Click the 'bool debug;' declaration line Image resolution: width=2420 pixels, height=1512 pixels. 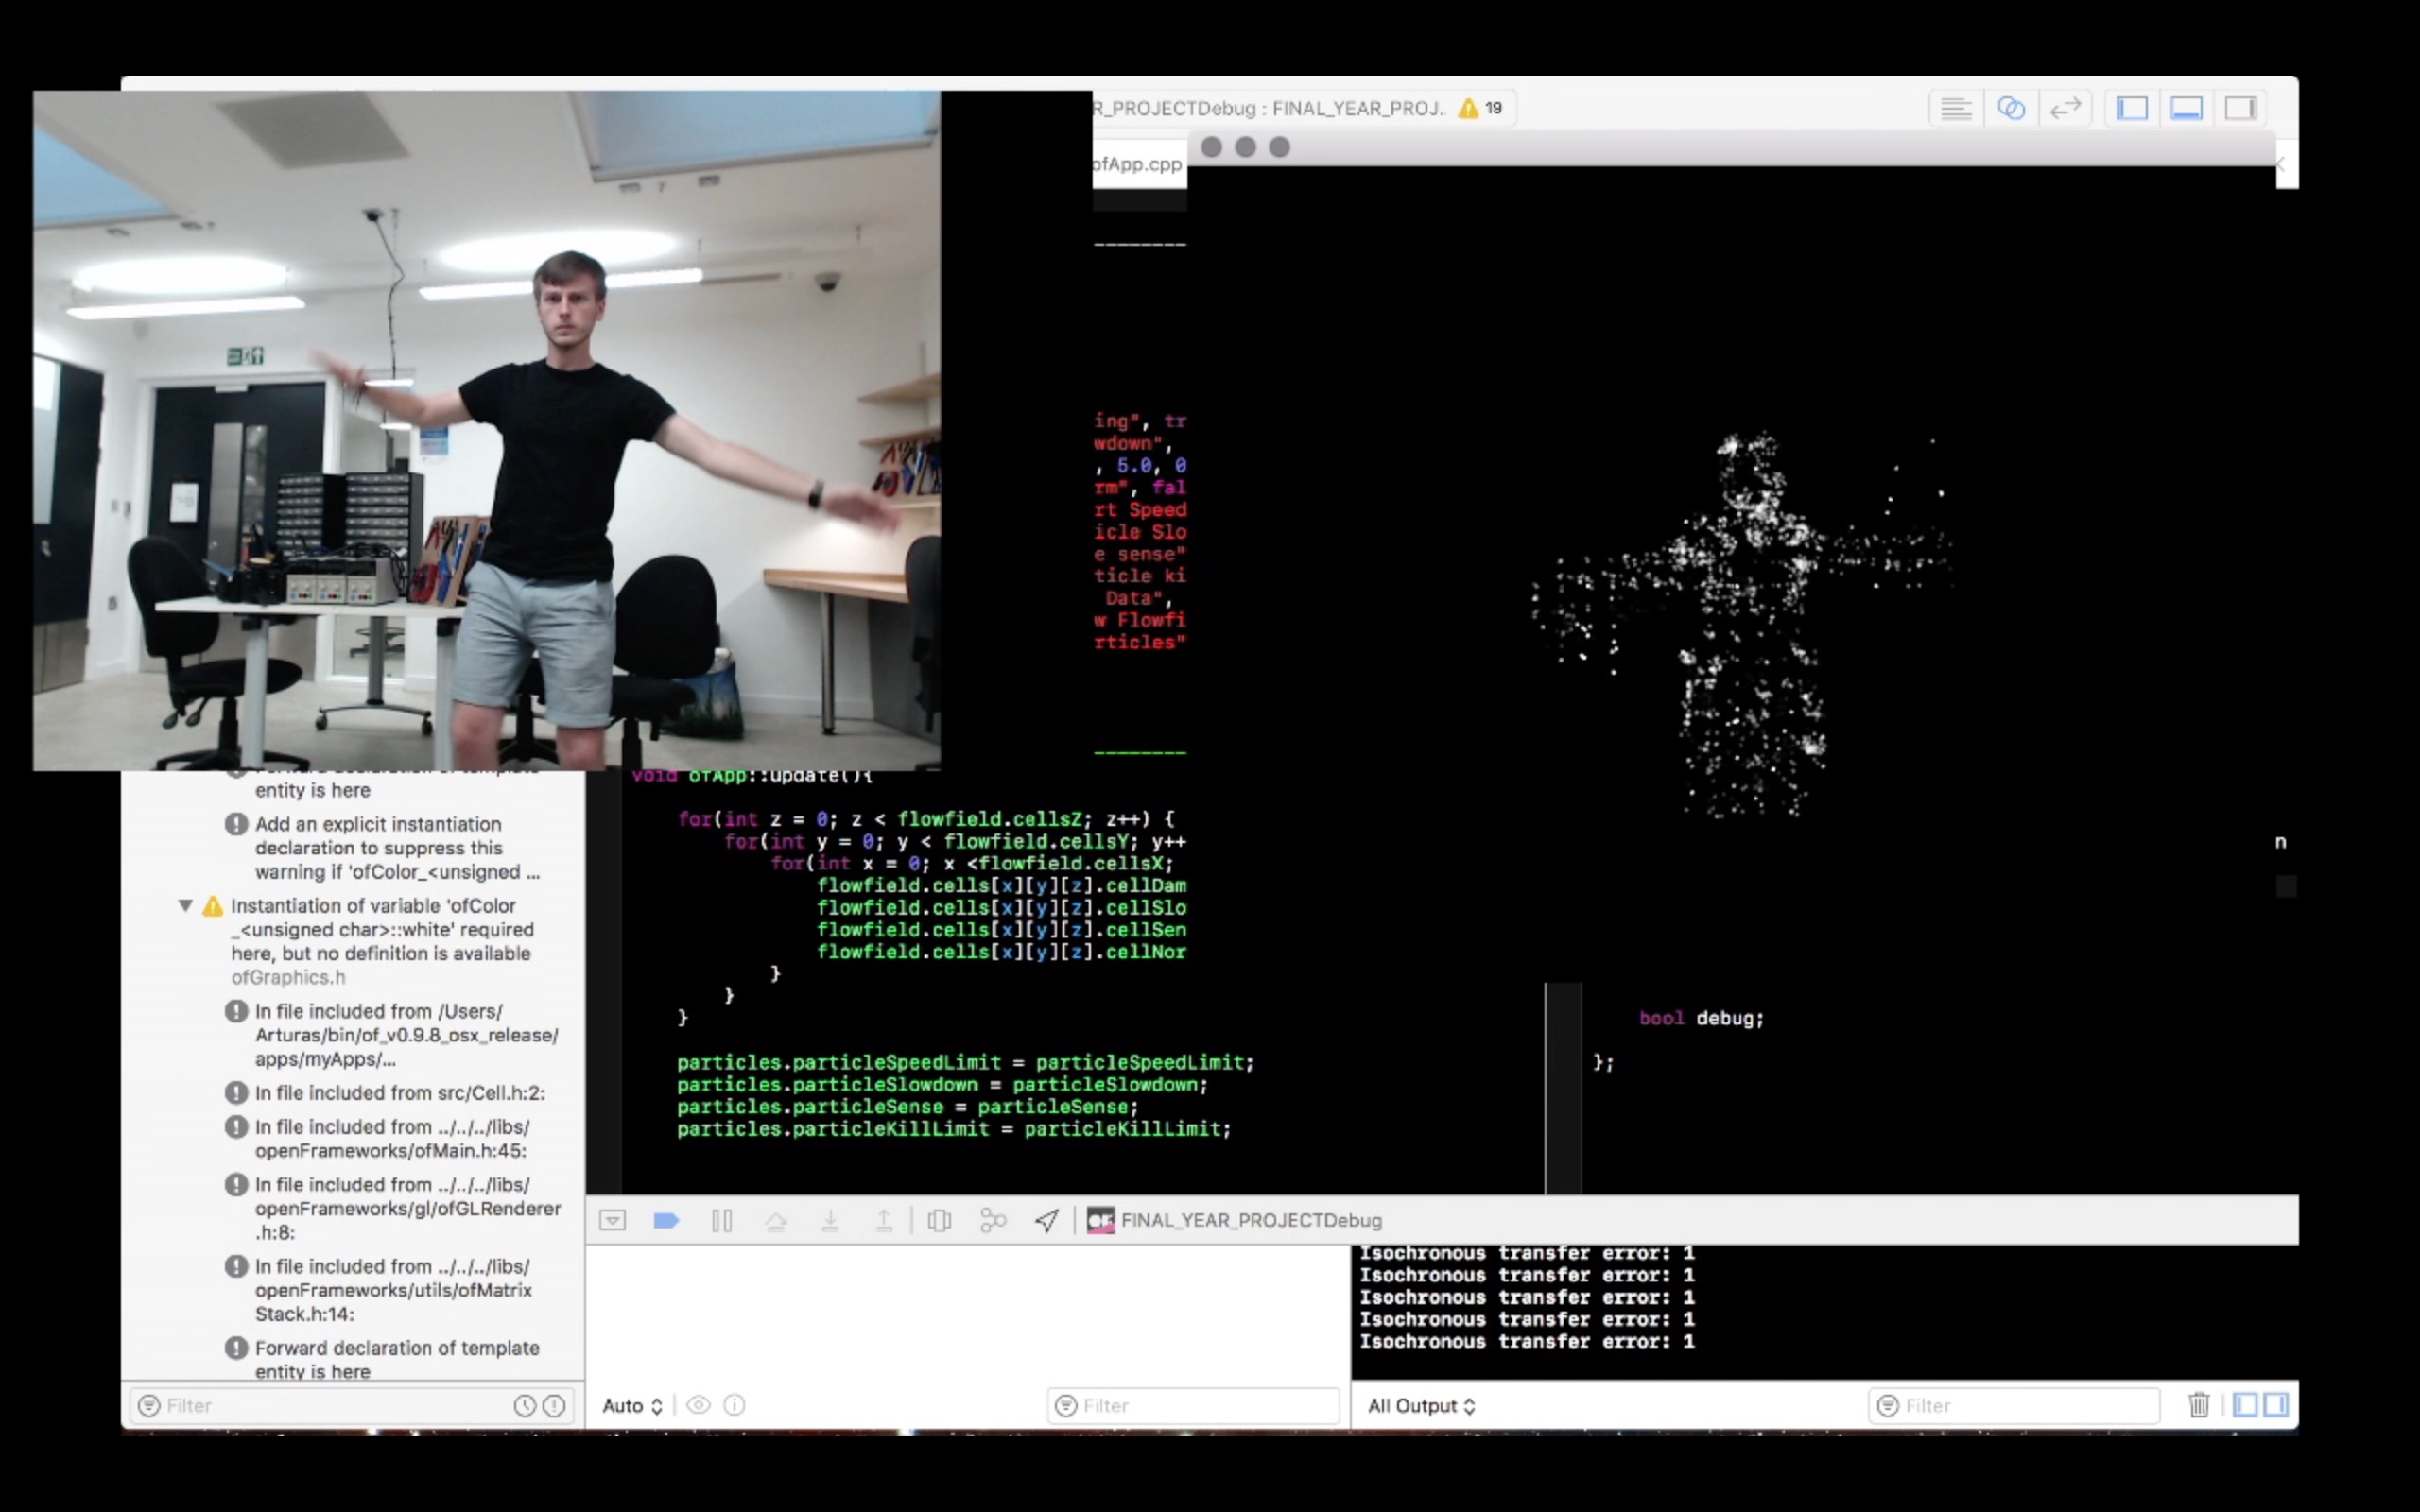(1701, 1018)
